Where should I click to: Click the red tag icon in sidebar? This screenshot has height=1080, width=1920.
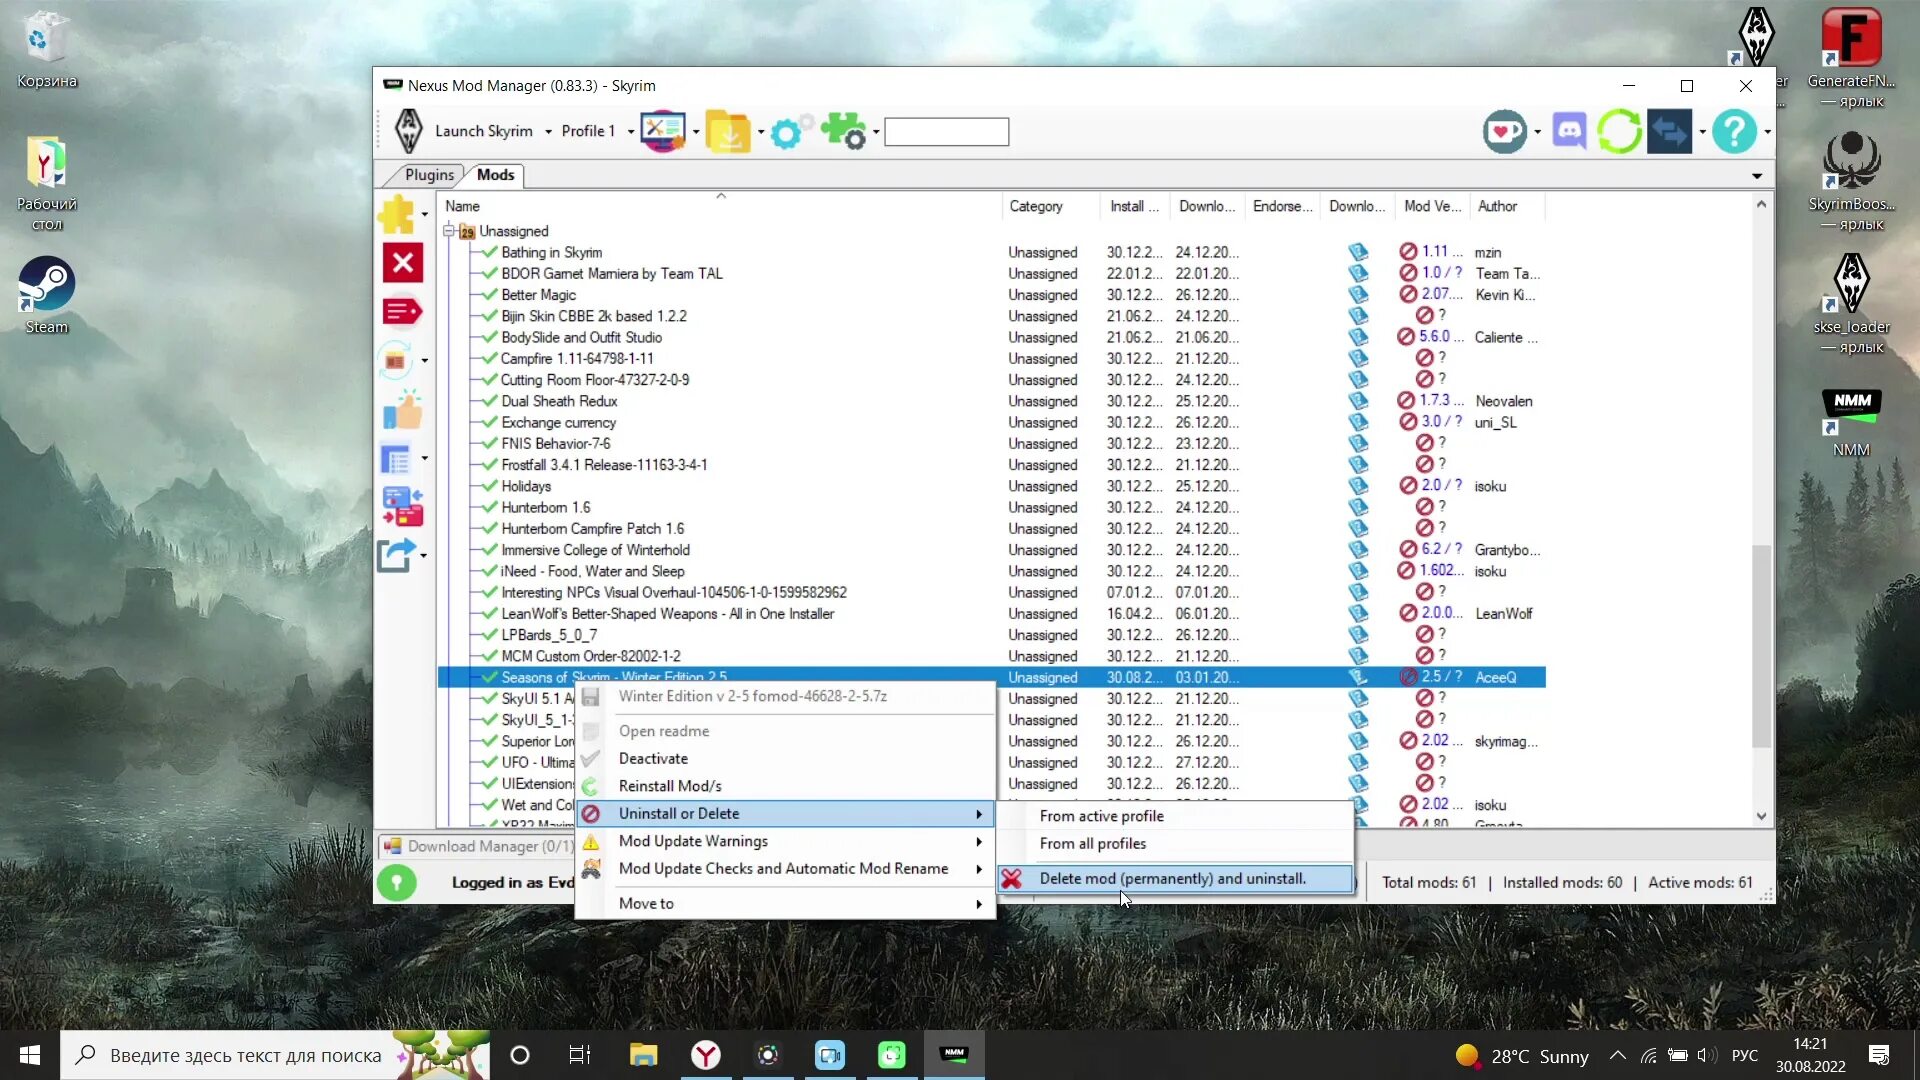point(402,312)
